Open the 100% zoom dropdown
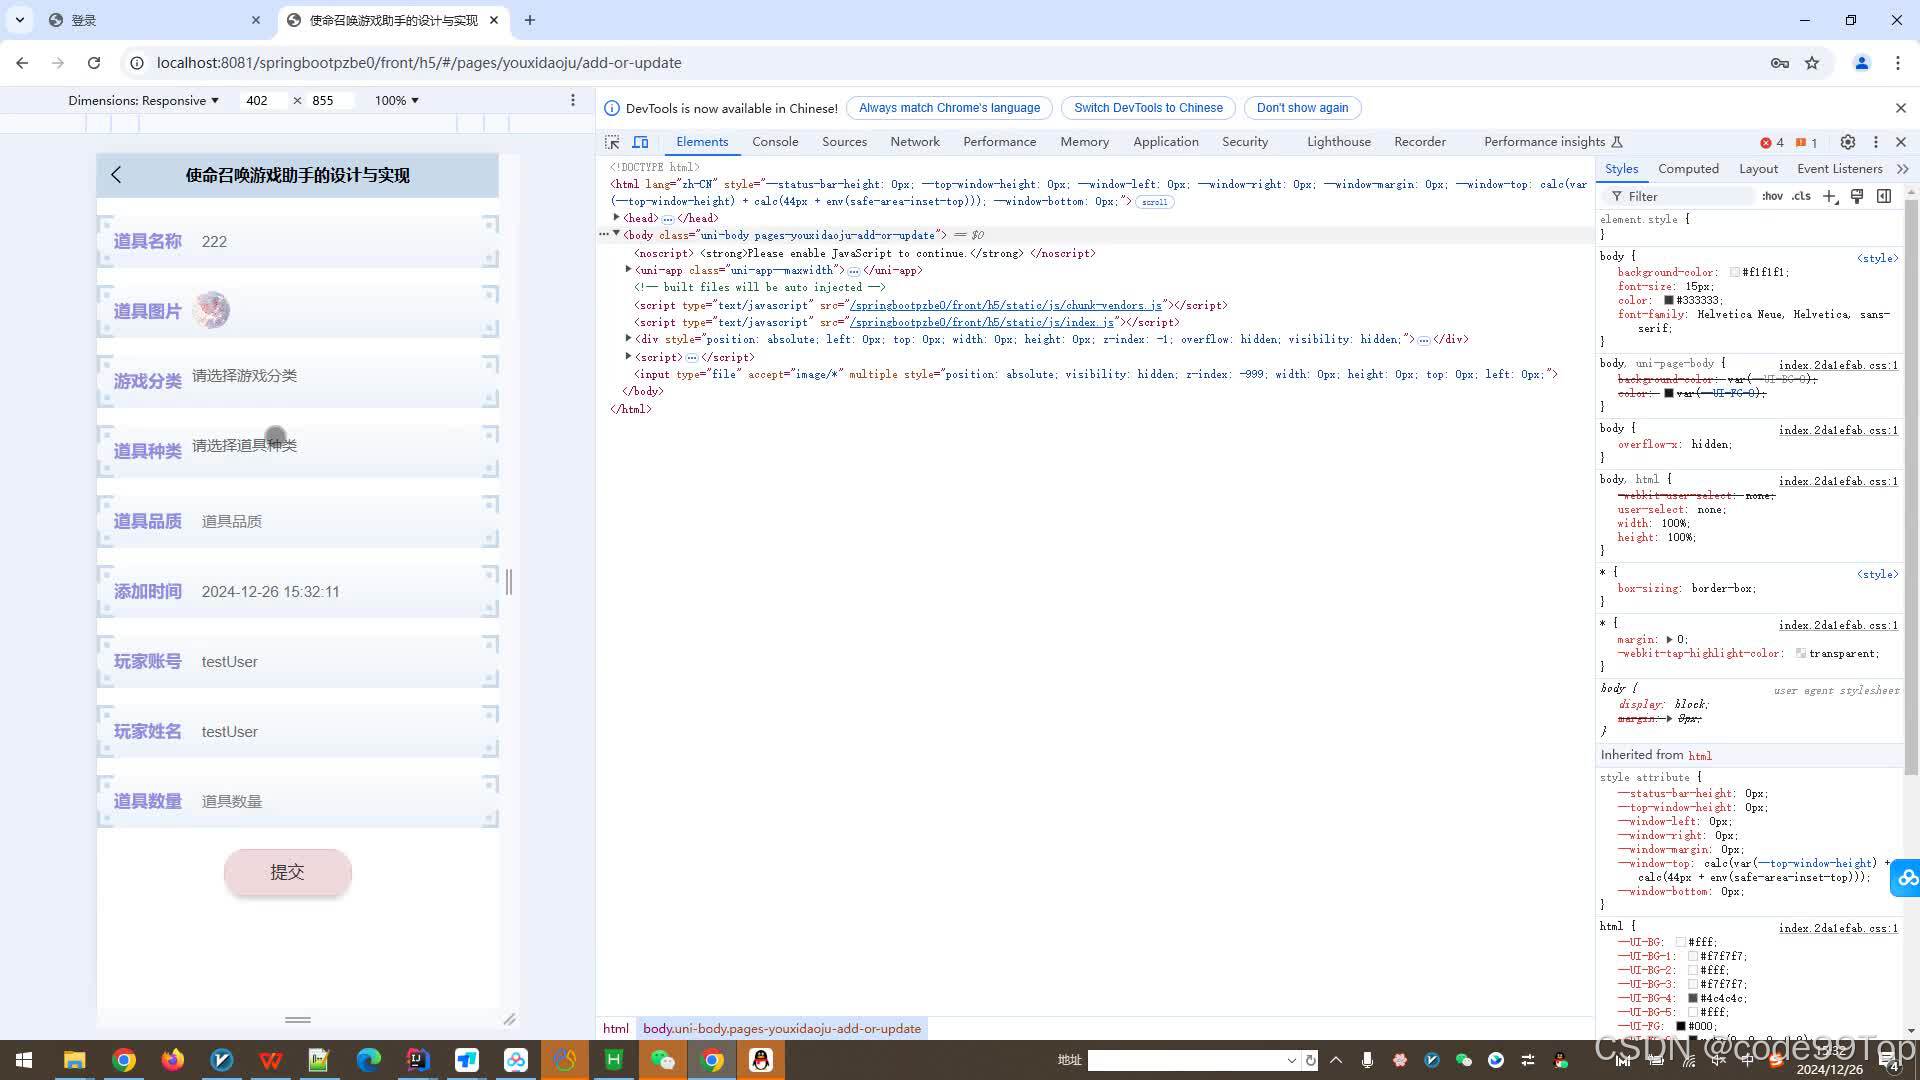The height and width of the screenshot is (1080, 1920). pyautogui.click(x=396, y=100)
